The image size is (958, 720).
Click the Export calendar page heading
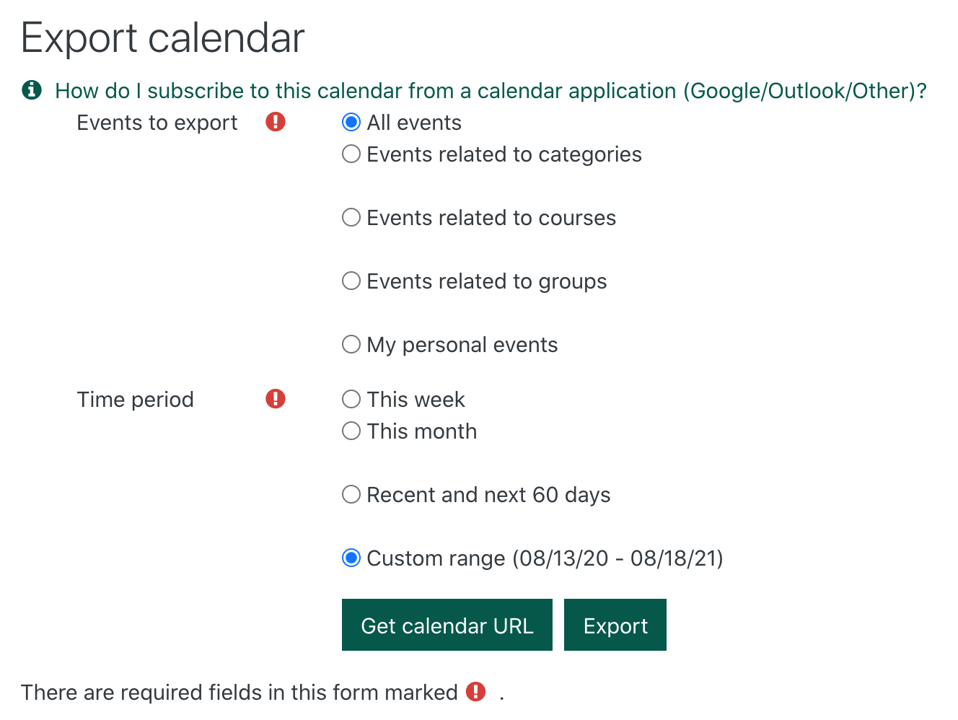(x=162, y=38)
